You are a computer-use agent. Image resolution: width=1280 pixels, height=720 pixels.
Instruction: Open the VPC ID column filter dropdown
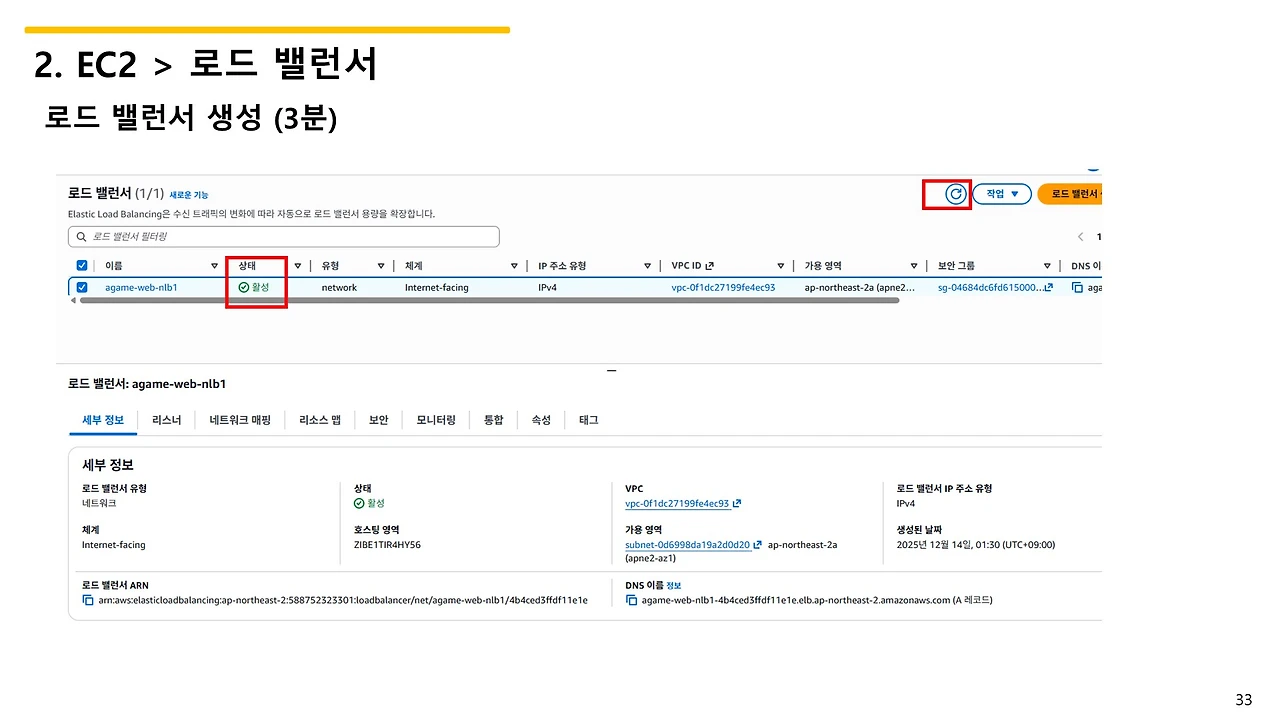pos(780,265)
